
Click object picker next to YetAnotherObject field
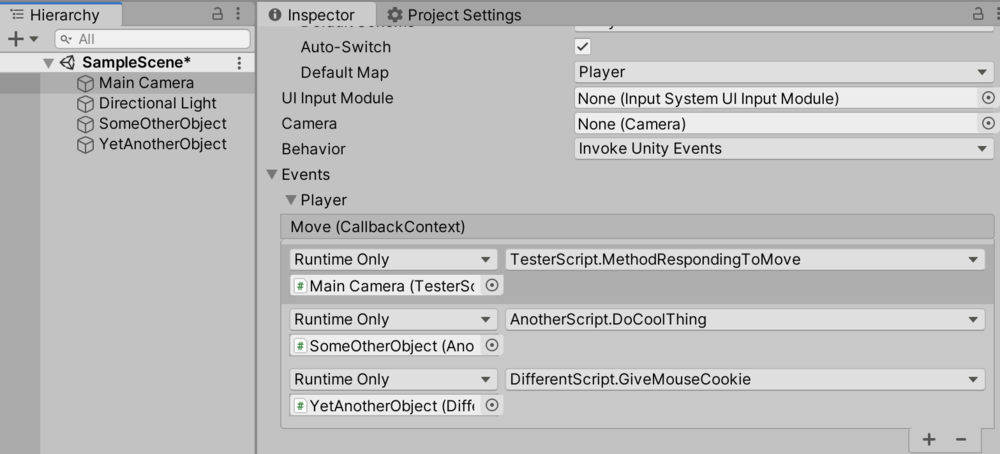[491, 406]
